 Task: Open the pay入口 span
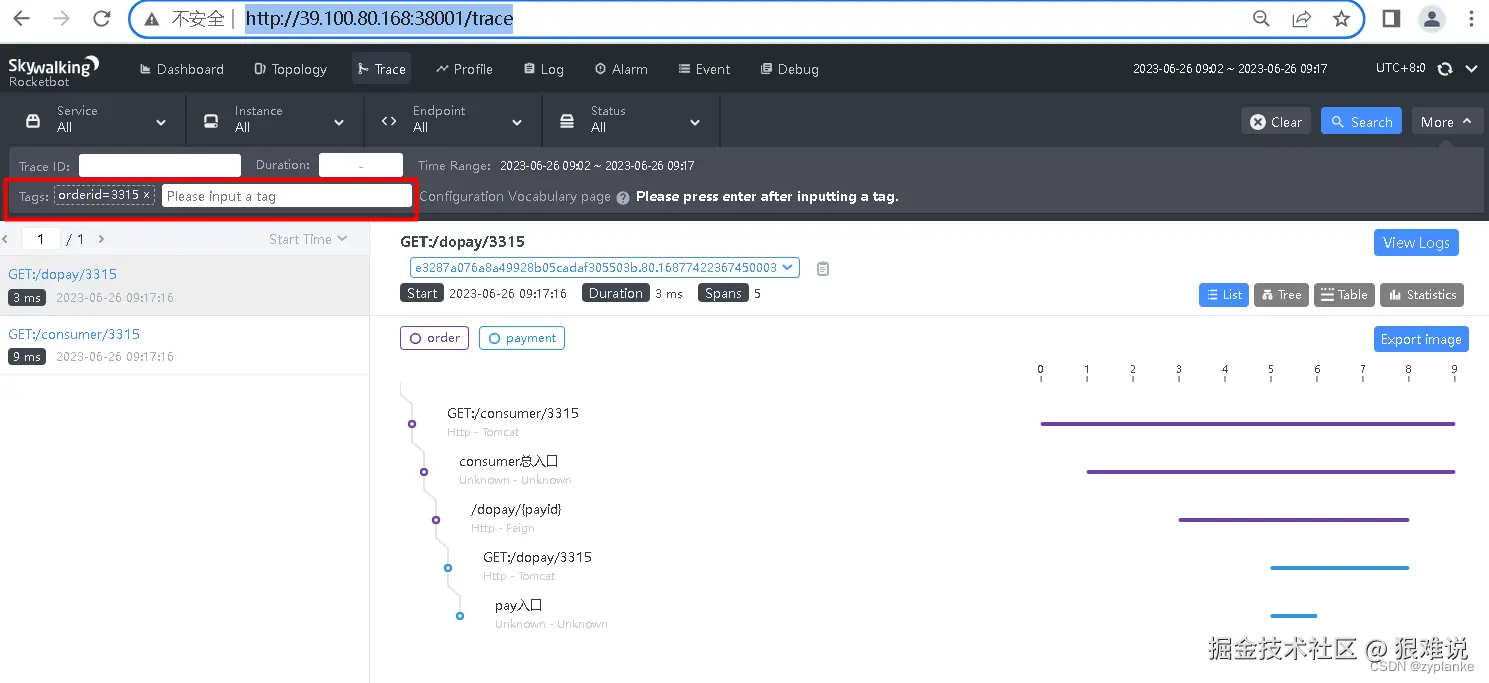pyautogui.click(x=518, y=605)
